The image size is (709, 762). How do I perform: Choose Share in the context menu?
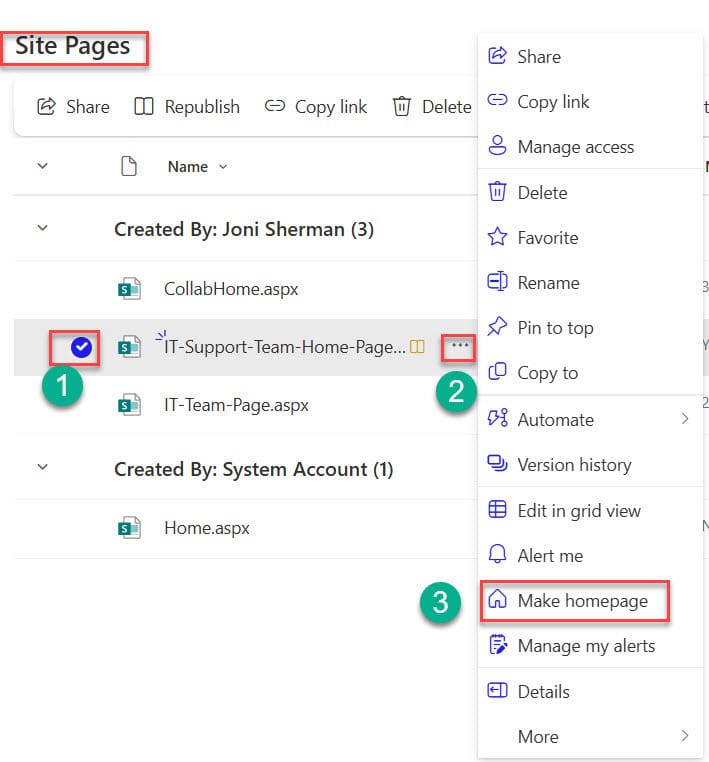pyautogui.click(x=590, y=56)
